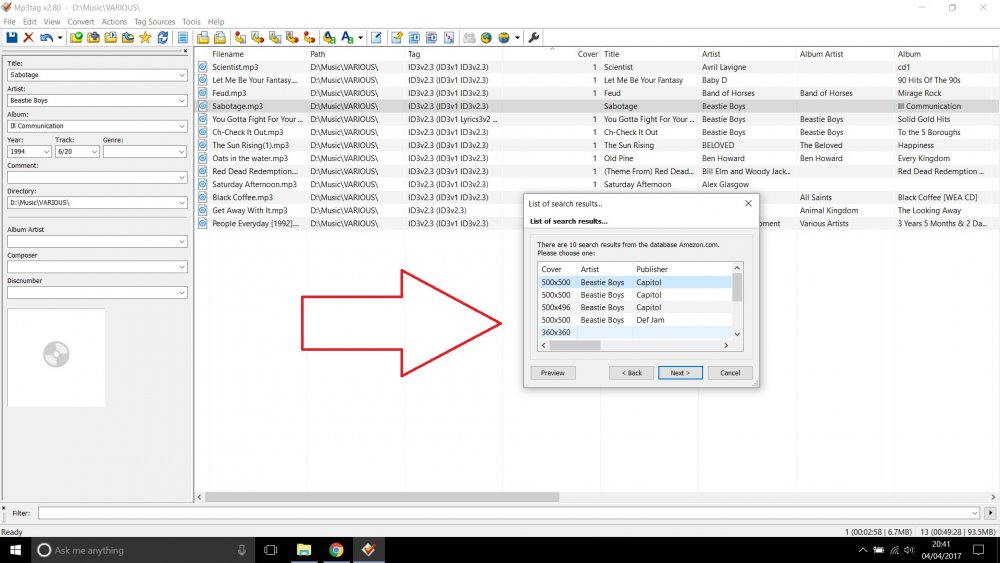Select the Ch-Check It Out.mp3 file
Screen dimensions: 1000x563
(596, 132)
